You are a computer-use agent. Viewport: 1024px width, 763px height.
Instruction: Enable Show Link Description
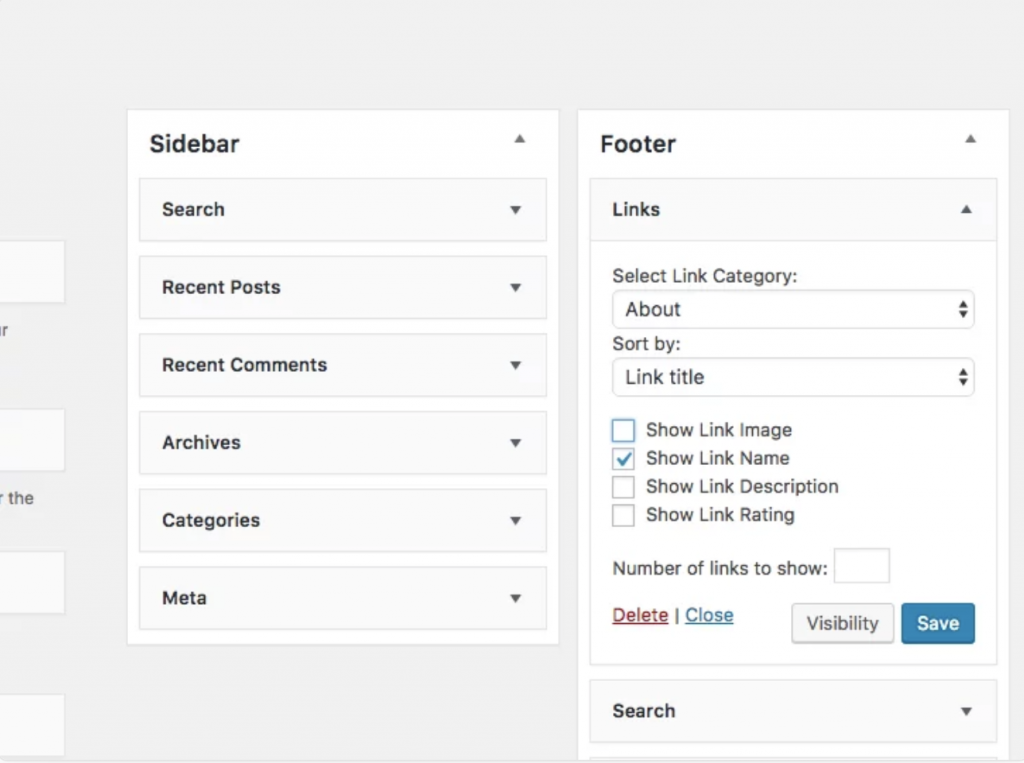pyautogui.click(x=623, y=487)
